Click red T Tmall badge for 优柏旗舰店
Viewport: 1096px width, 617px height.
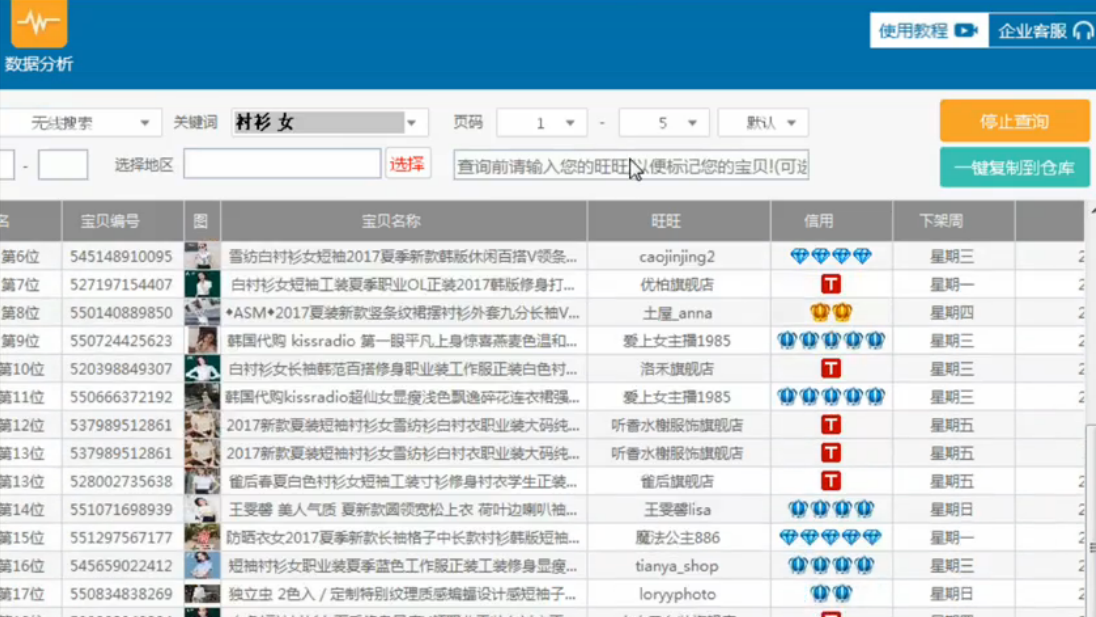click(830, 285)
